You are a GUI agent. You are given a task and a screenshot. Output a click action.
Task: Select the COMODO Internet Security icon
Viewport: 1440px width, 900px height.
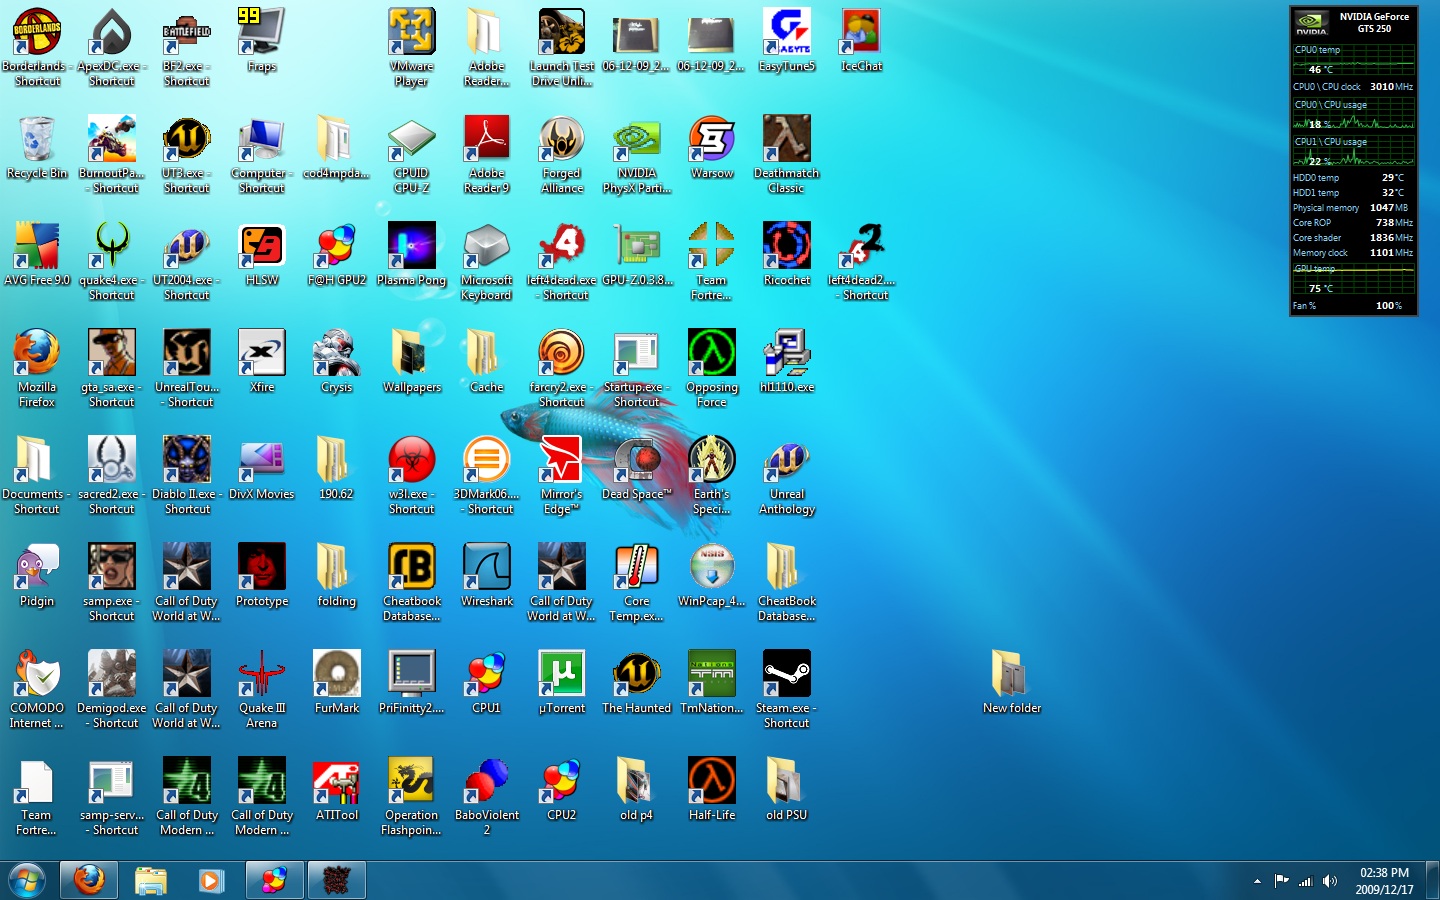[x=37, y=674]
